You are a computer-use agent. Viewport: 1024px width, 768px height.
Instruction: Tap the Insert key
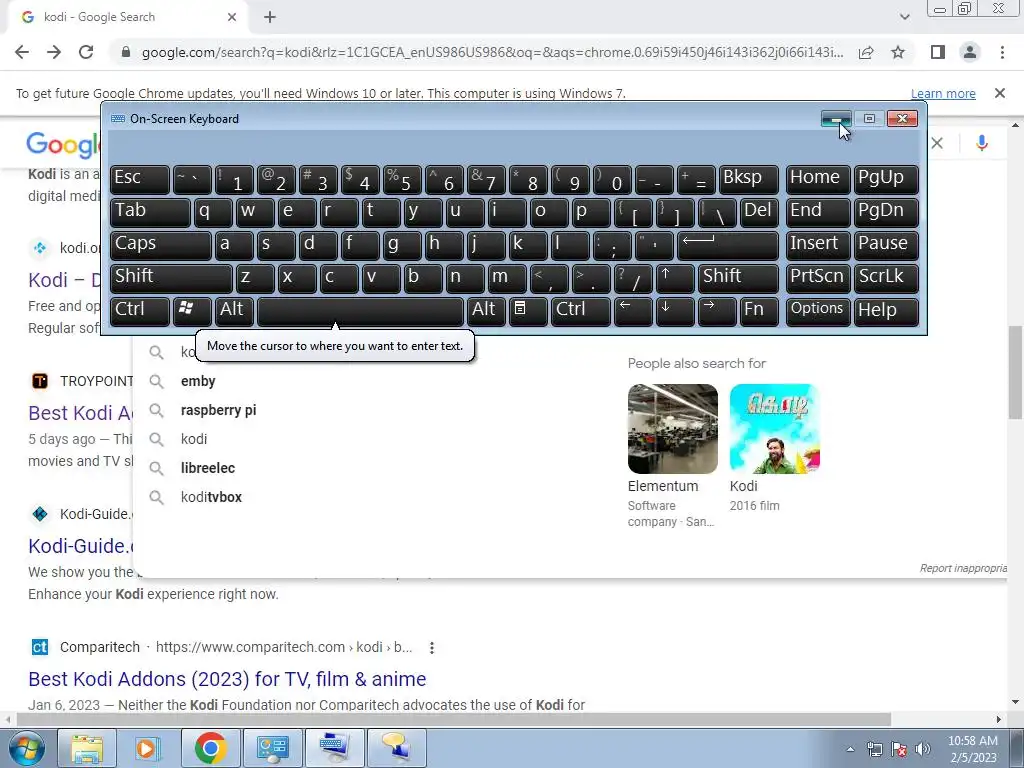[x=818, y=245]
